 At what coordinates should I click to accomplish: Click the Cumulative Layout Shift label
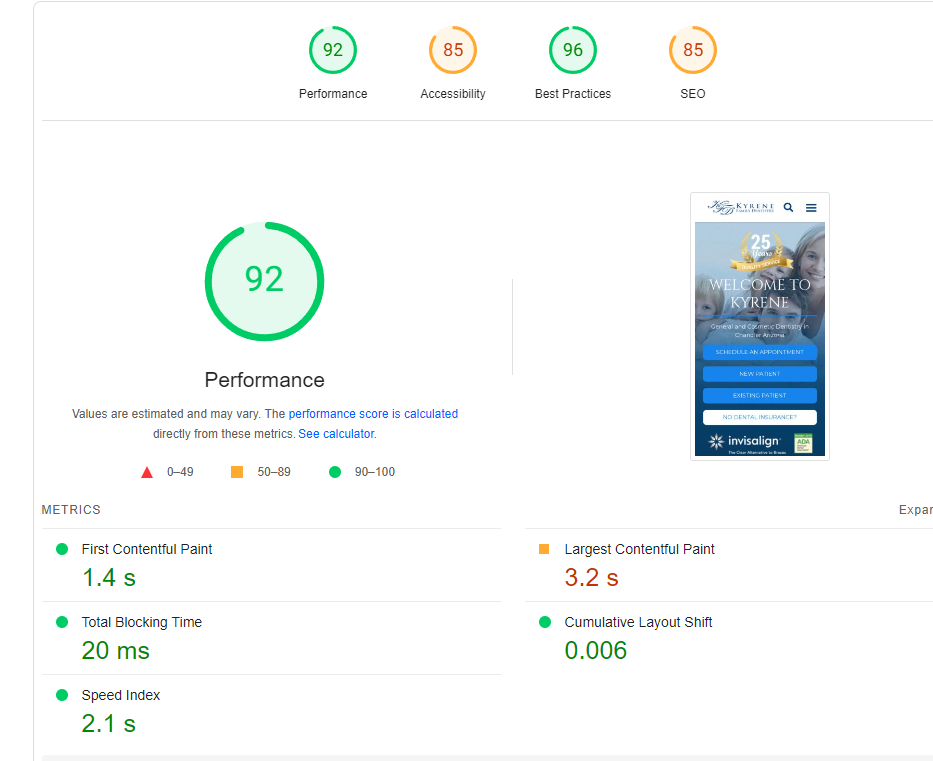pos(638,622)
